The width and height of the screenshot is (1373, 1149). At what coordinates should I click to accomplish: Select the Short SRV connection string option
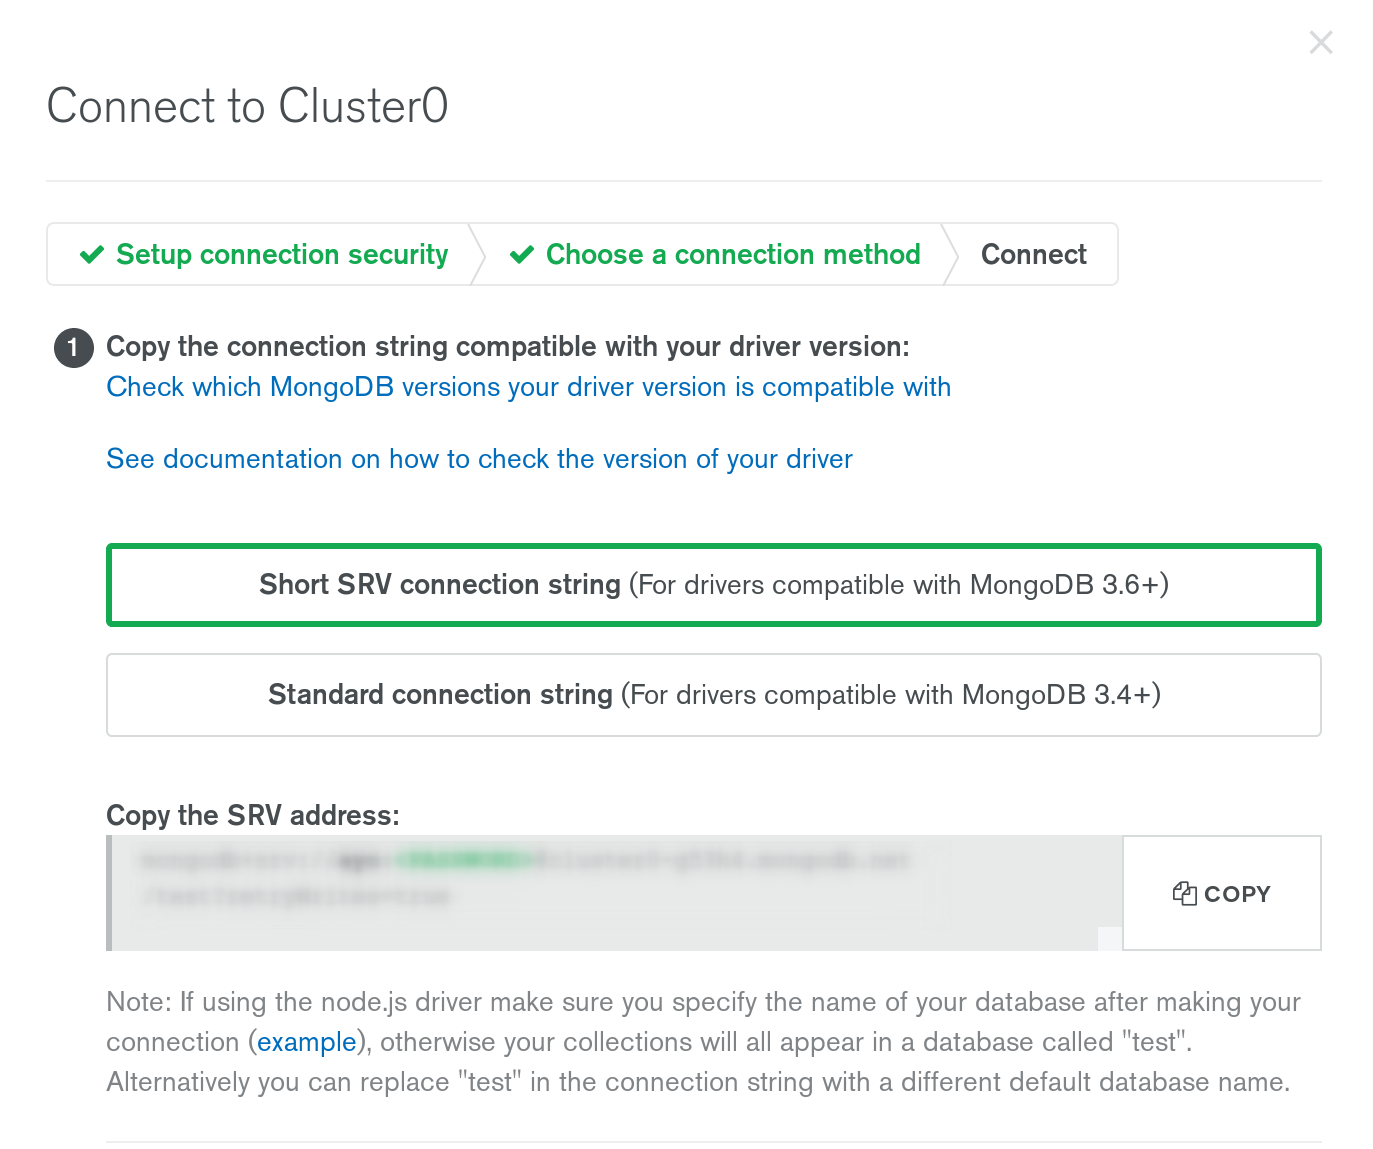coord(713,585)
